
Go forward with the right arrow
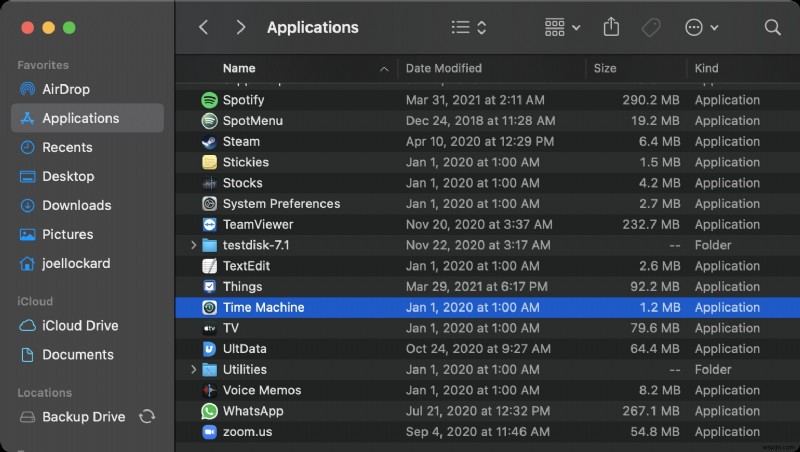(x=240, y=27)
